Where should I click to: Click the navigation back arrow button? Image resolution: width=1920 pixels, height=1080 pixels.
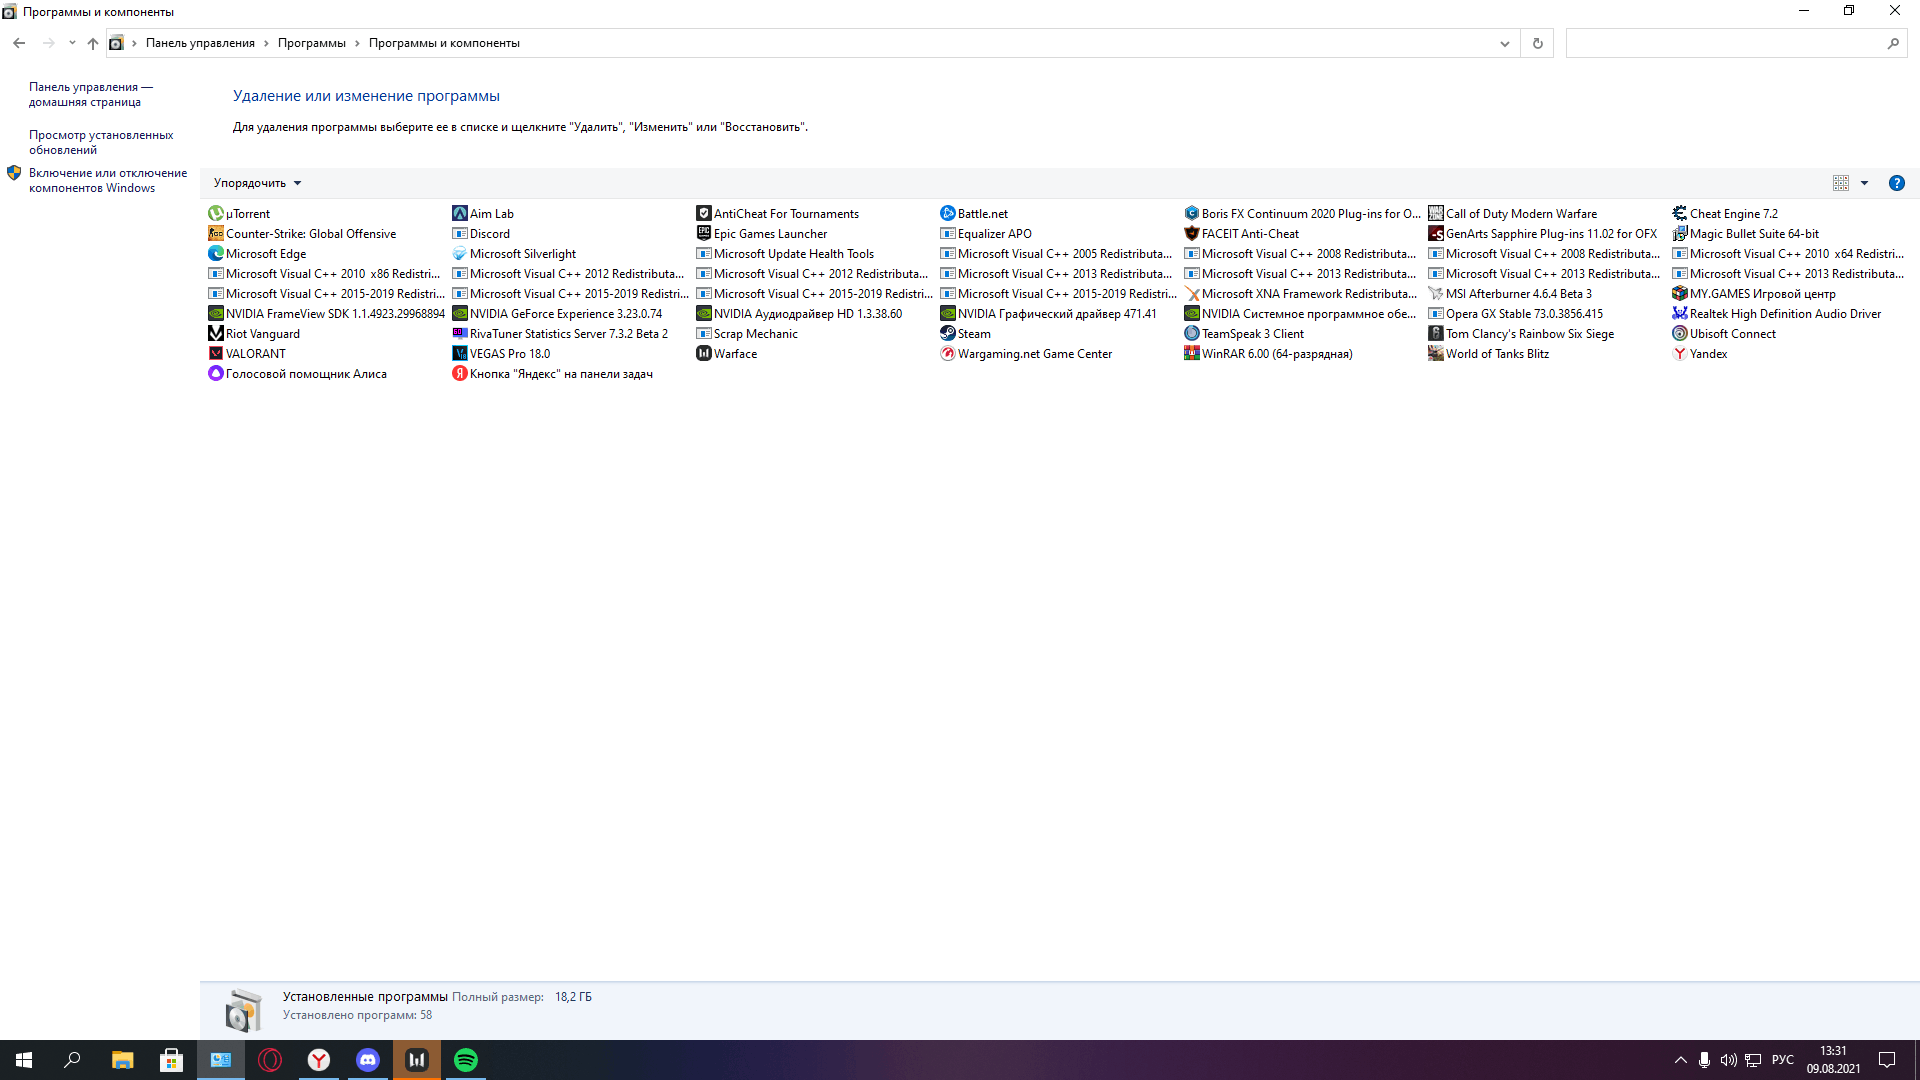[18, 44]
